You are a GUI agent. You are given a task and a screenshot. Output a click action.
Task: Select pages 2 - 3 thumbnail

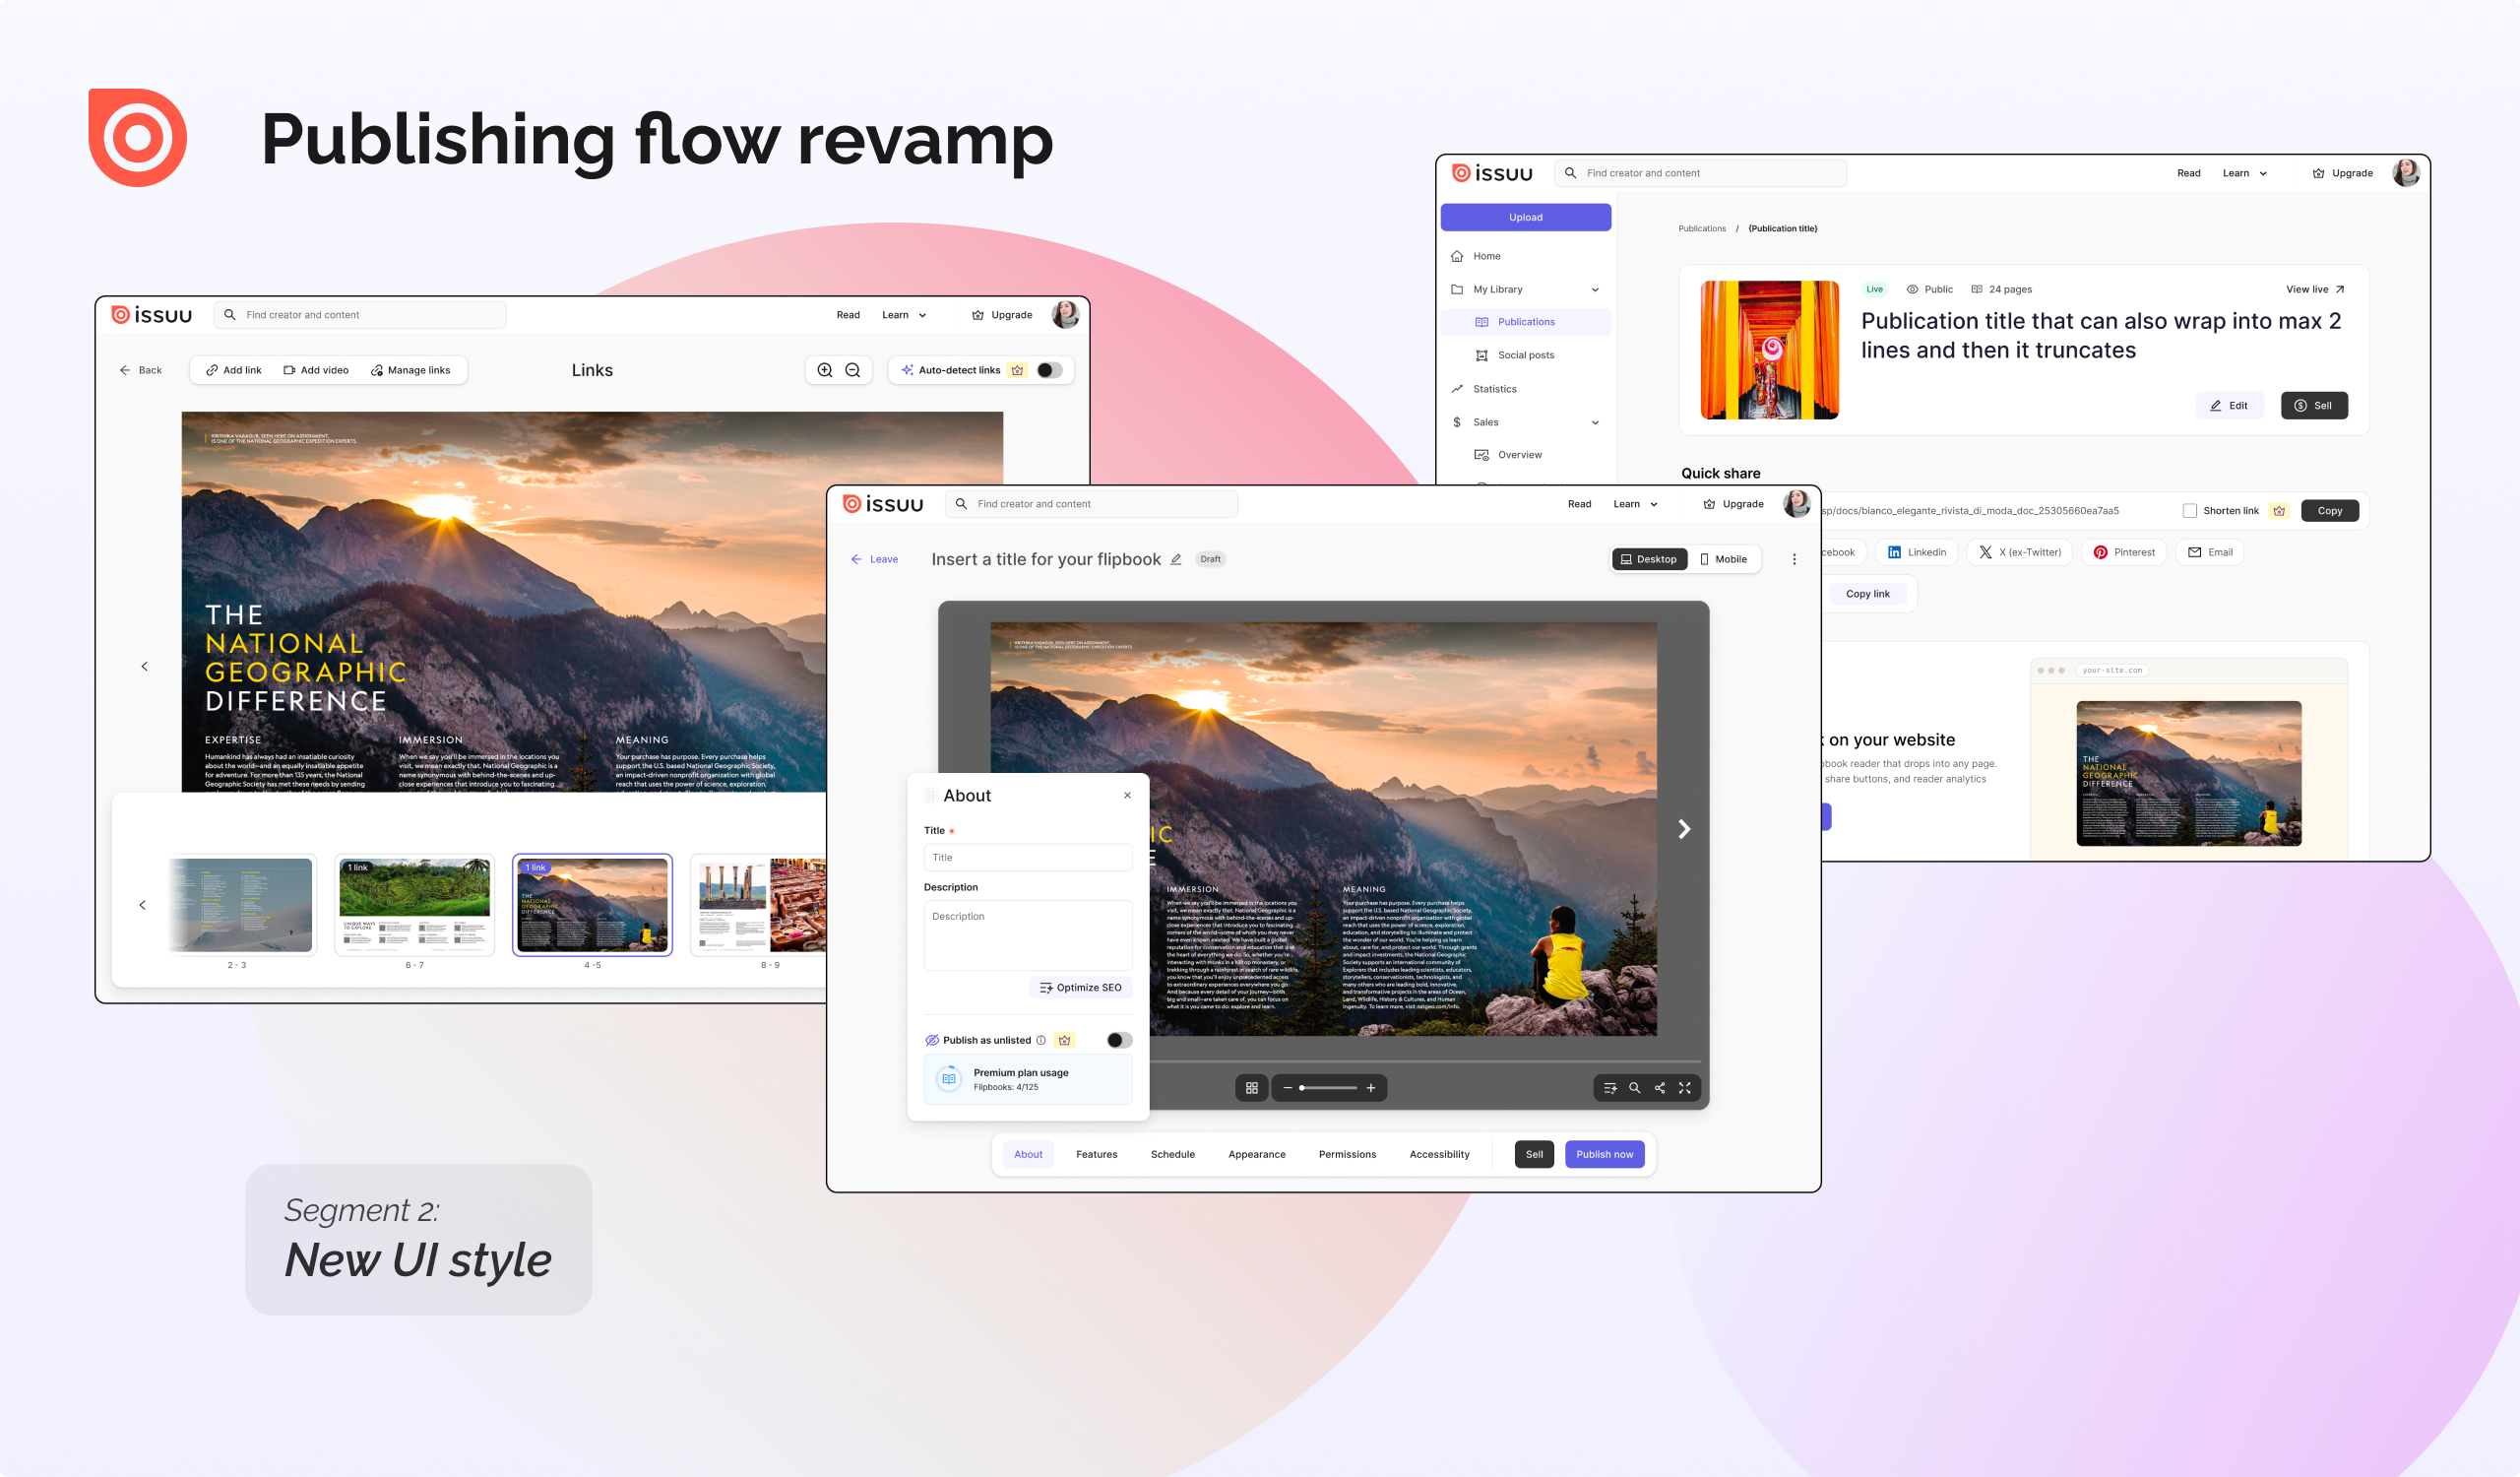241,905
